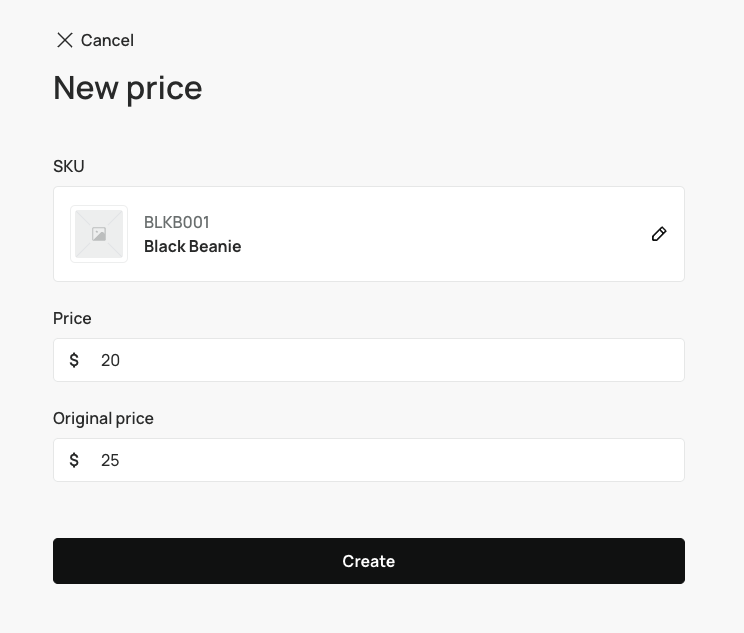Click the dollar sign in Original price field
Image resolution: width=744 pixels, height=633 pixels.
(x=74, y=460)
